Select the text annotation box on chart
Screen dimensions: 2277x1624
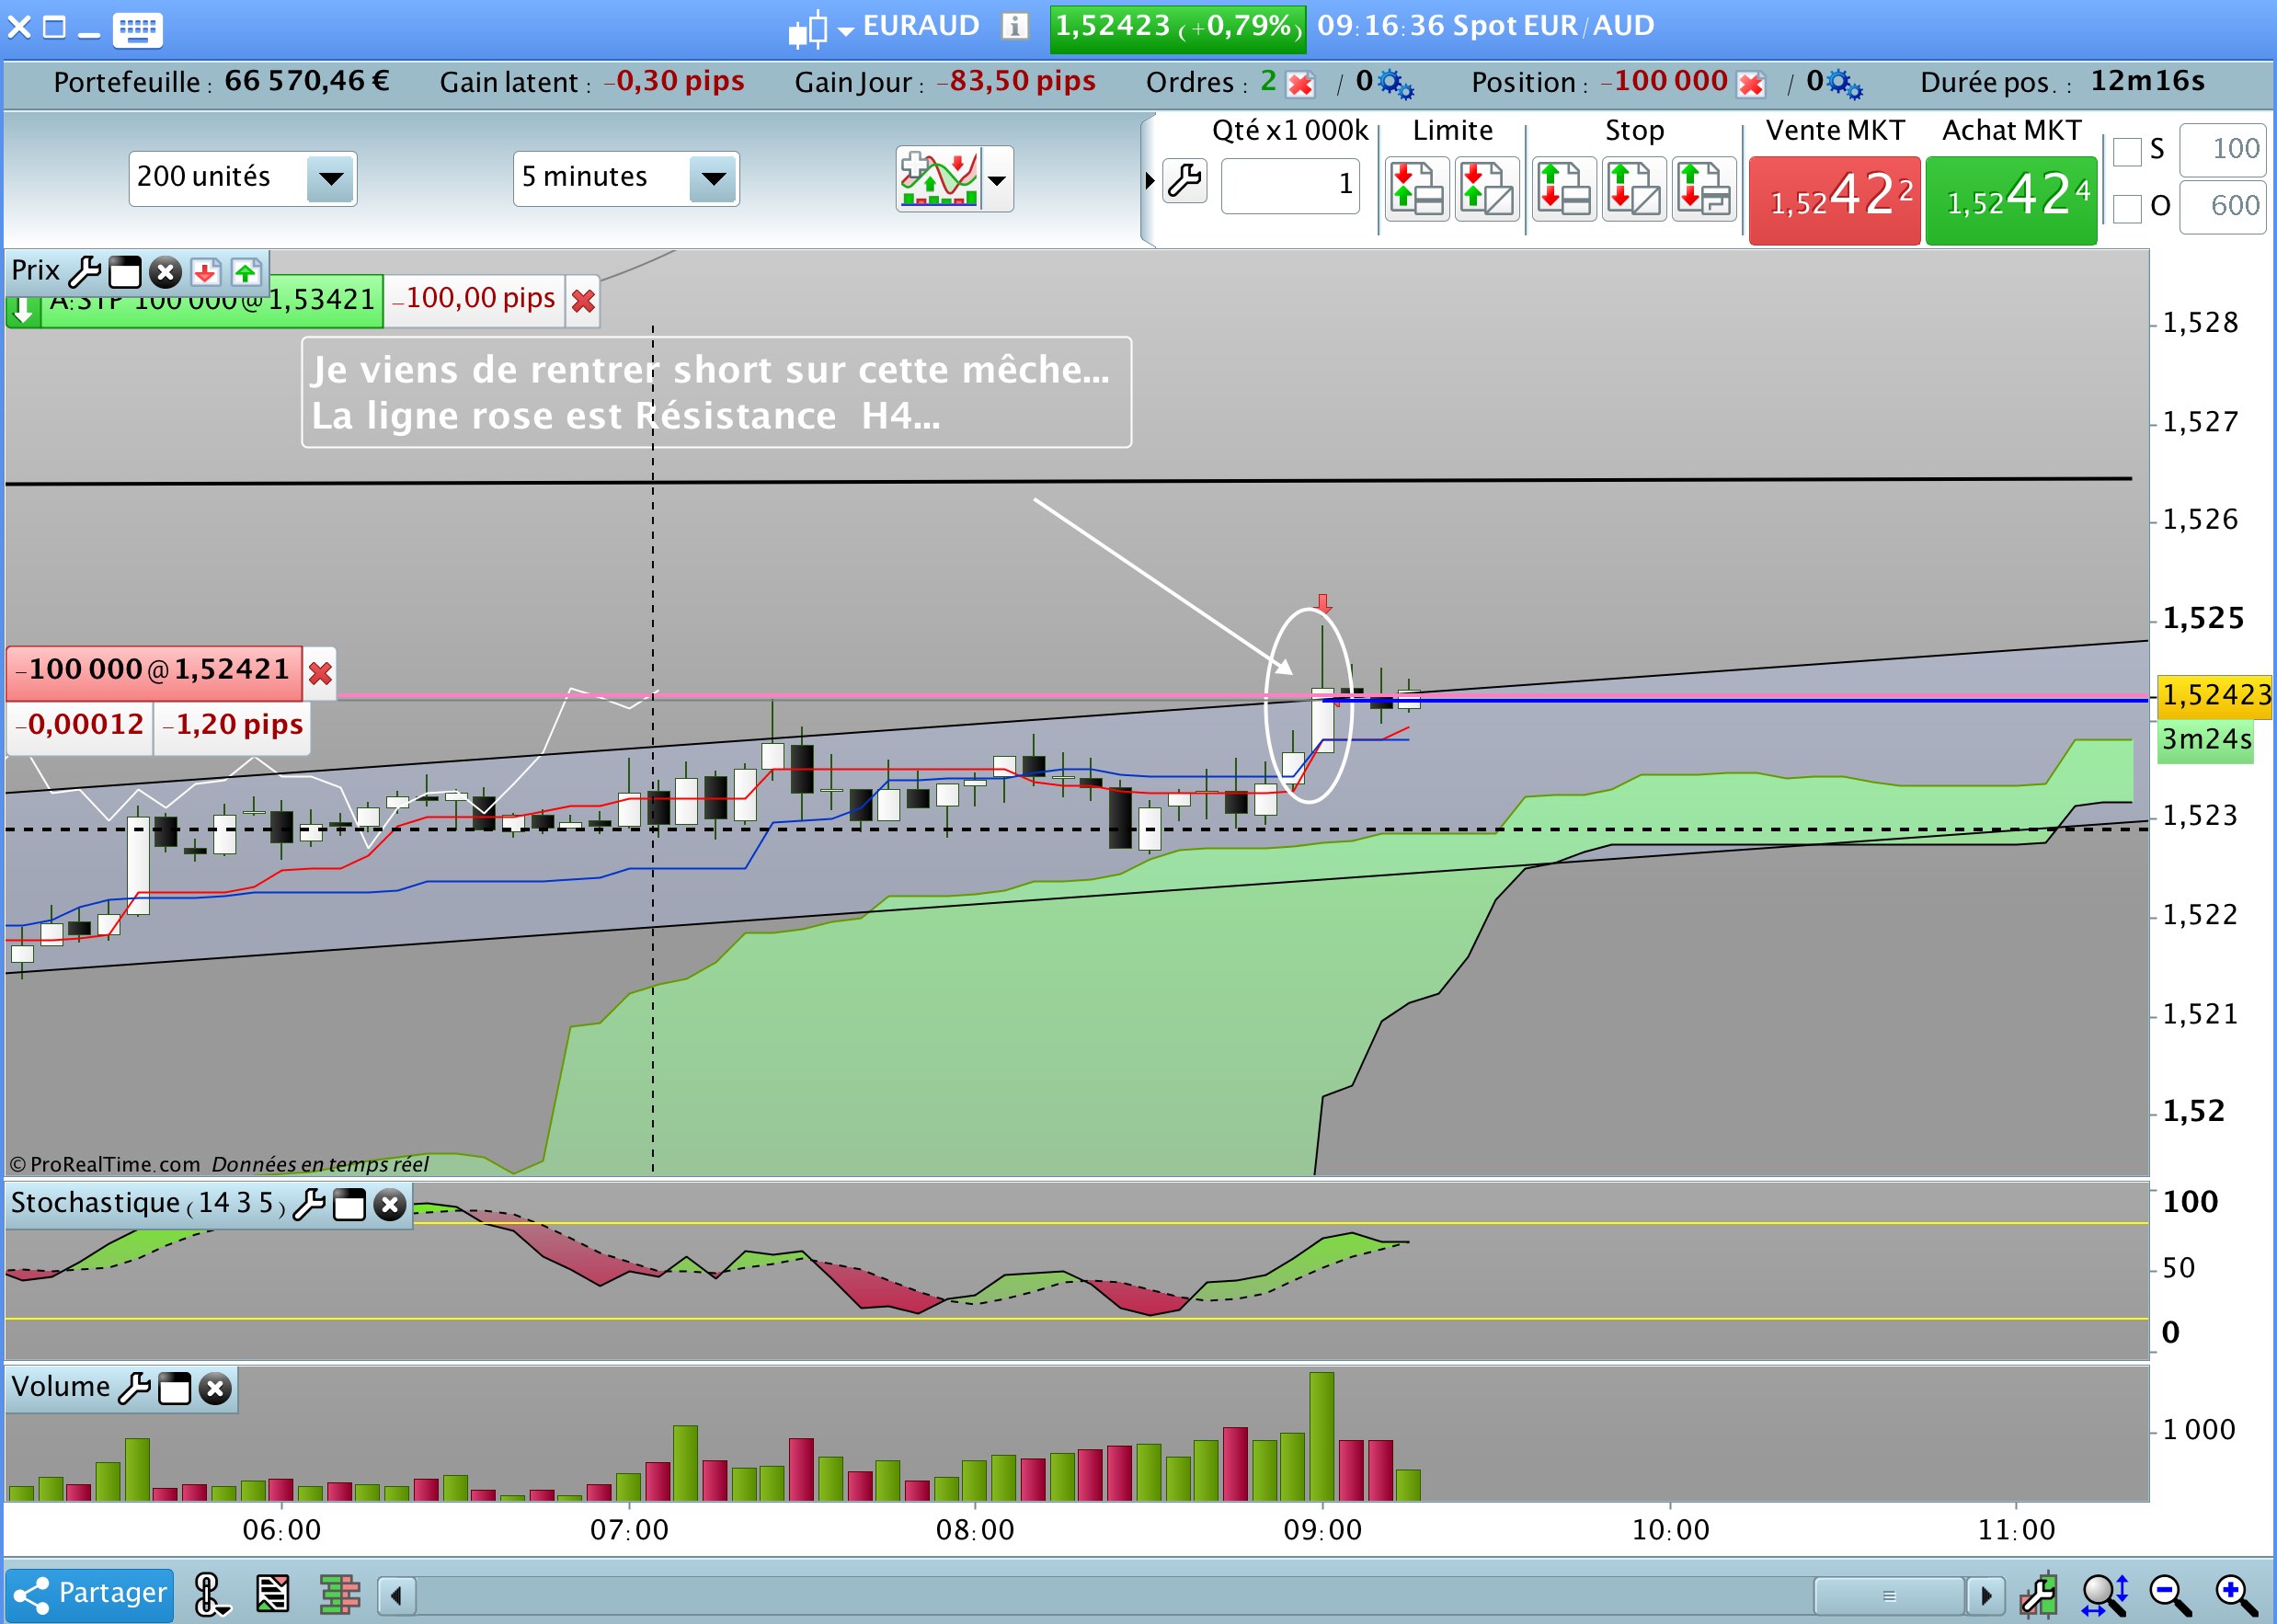pos(716,392)
